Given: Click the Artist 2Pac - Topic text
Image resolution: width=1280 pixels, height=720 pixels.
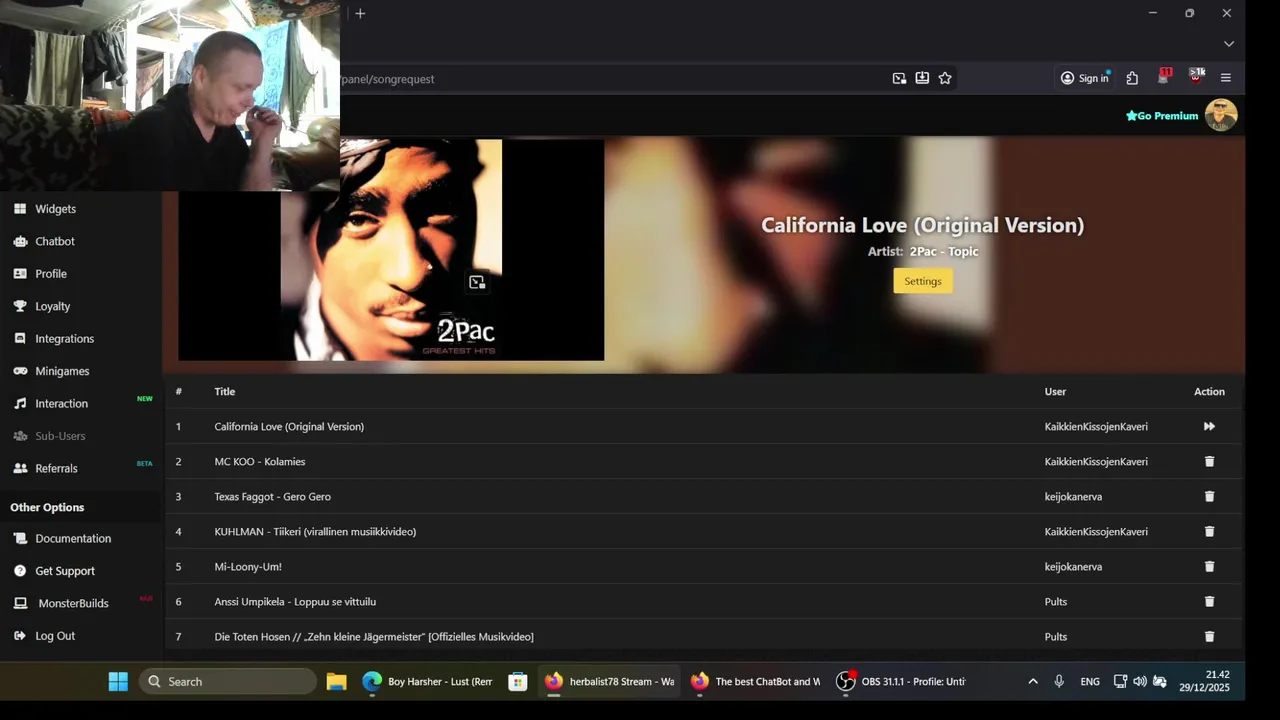Looking at the screenshot, I should 923,252.
